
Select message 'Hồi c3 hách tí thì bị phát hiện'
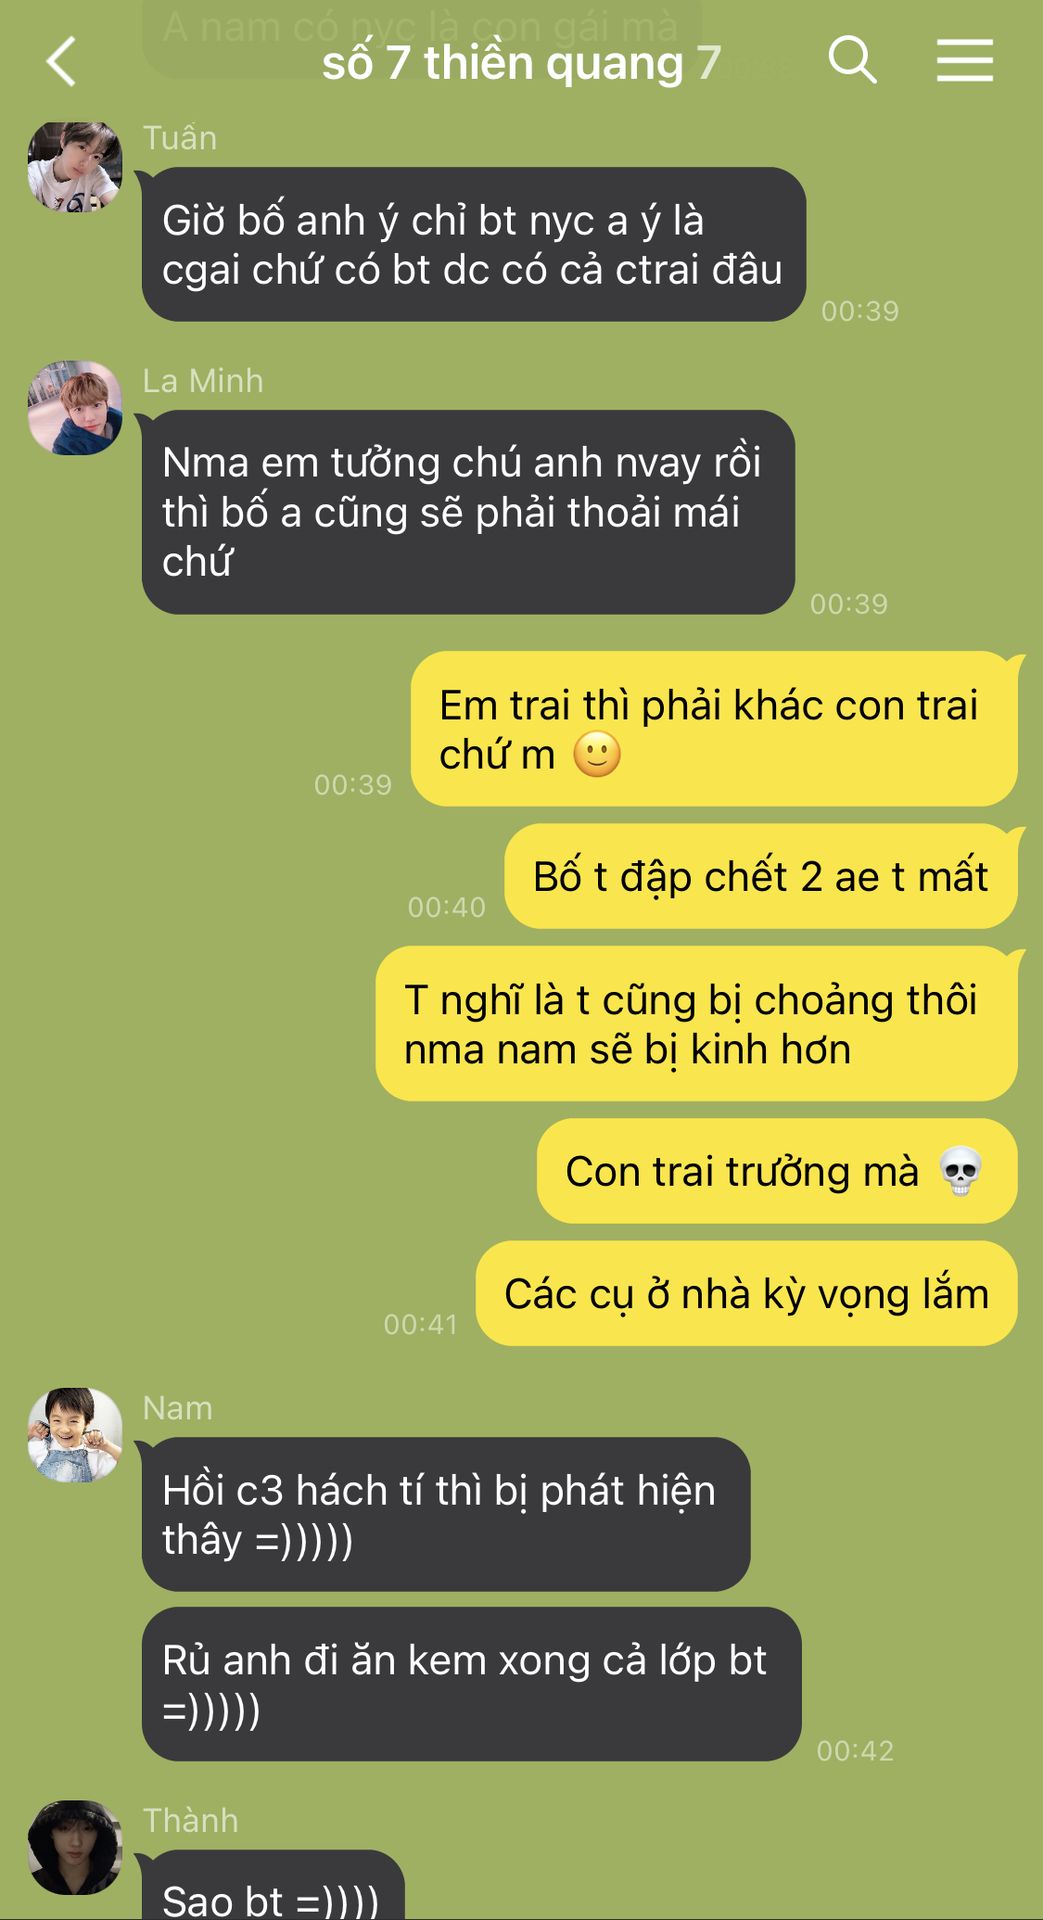click(x=446, y=1514)
